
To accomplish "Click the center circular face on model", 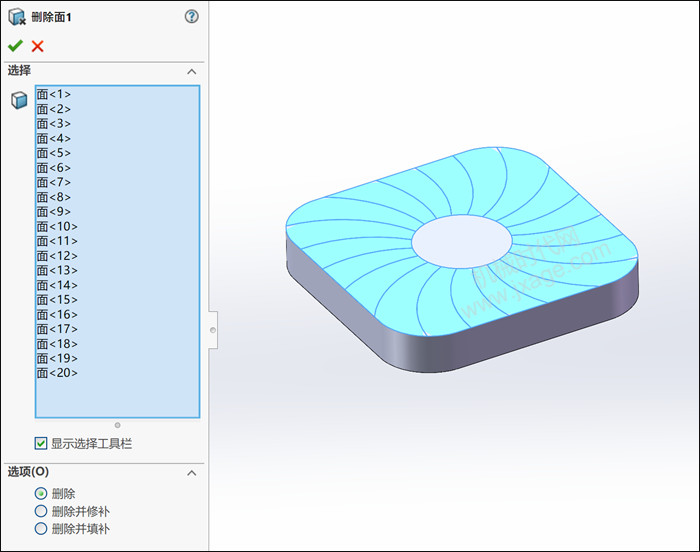I will (461, 240).
